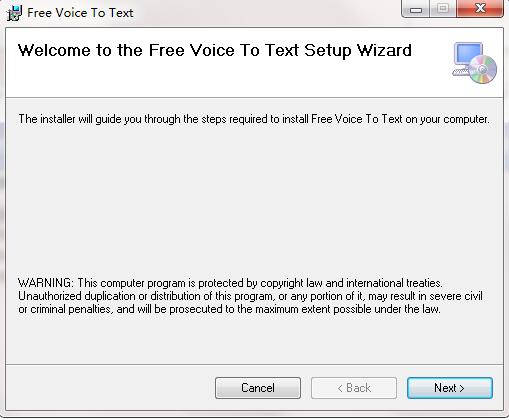Click the computer and disc setup icon
509x420 pixels.
(475, 63)
